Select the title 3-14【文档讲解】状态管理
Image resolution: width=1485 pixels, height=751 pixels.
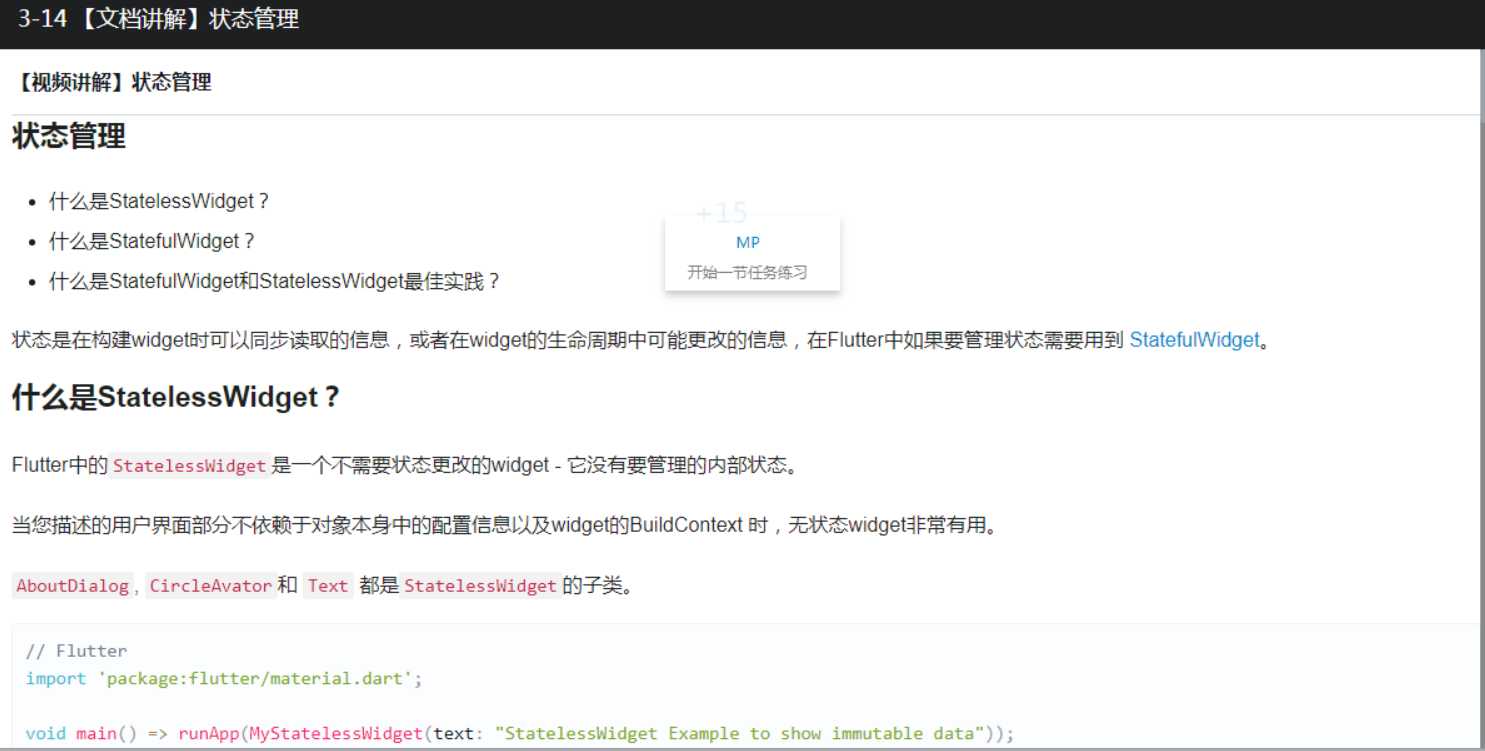158,19
